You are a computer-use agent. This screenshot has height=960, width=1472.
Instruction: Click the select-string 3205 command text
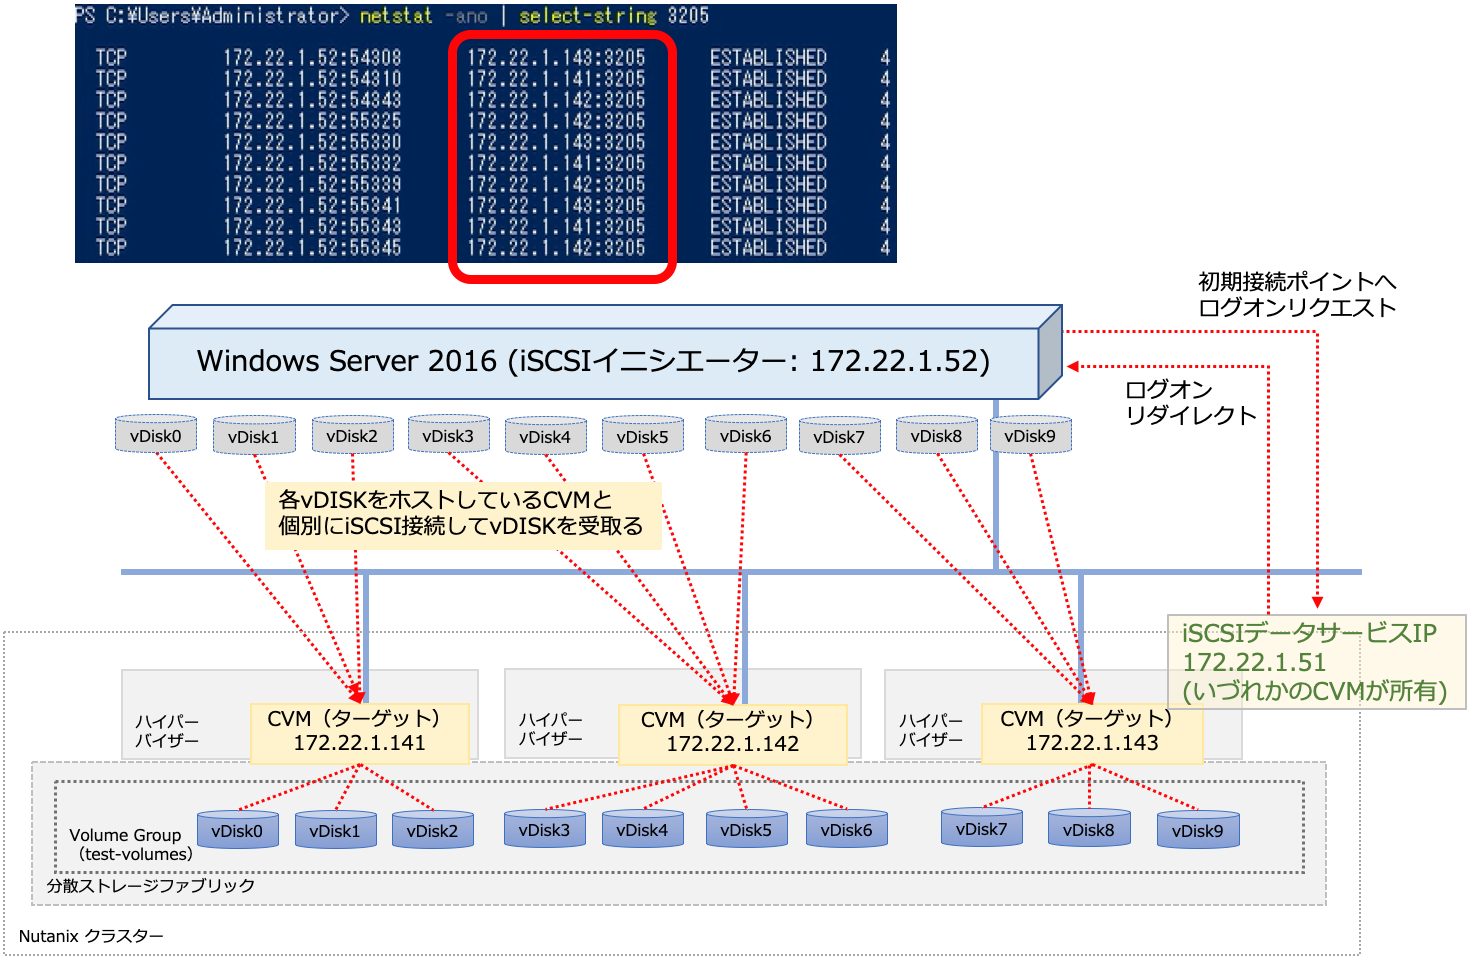click(x=614, y=16)
